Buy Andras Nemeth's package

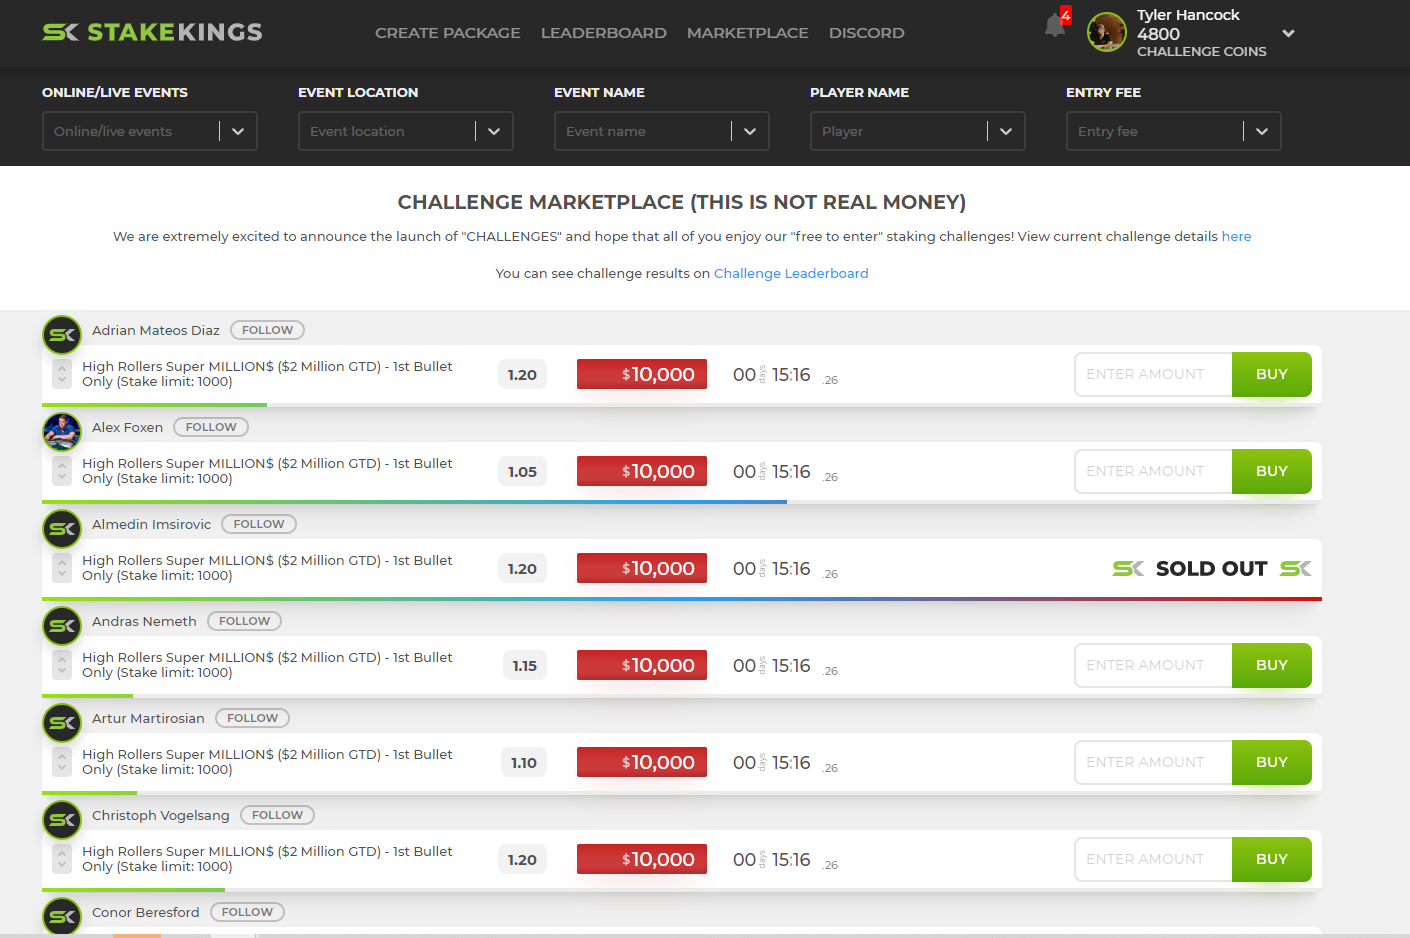coord(1272,665)
